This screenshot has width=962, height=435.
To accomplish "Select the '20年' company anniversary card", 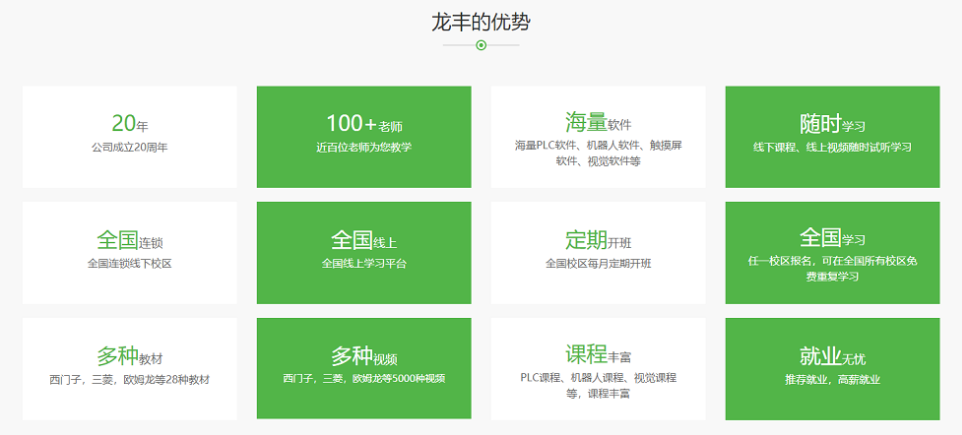I will pyautogui.click(x=129, y=136).
